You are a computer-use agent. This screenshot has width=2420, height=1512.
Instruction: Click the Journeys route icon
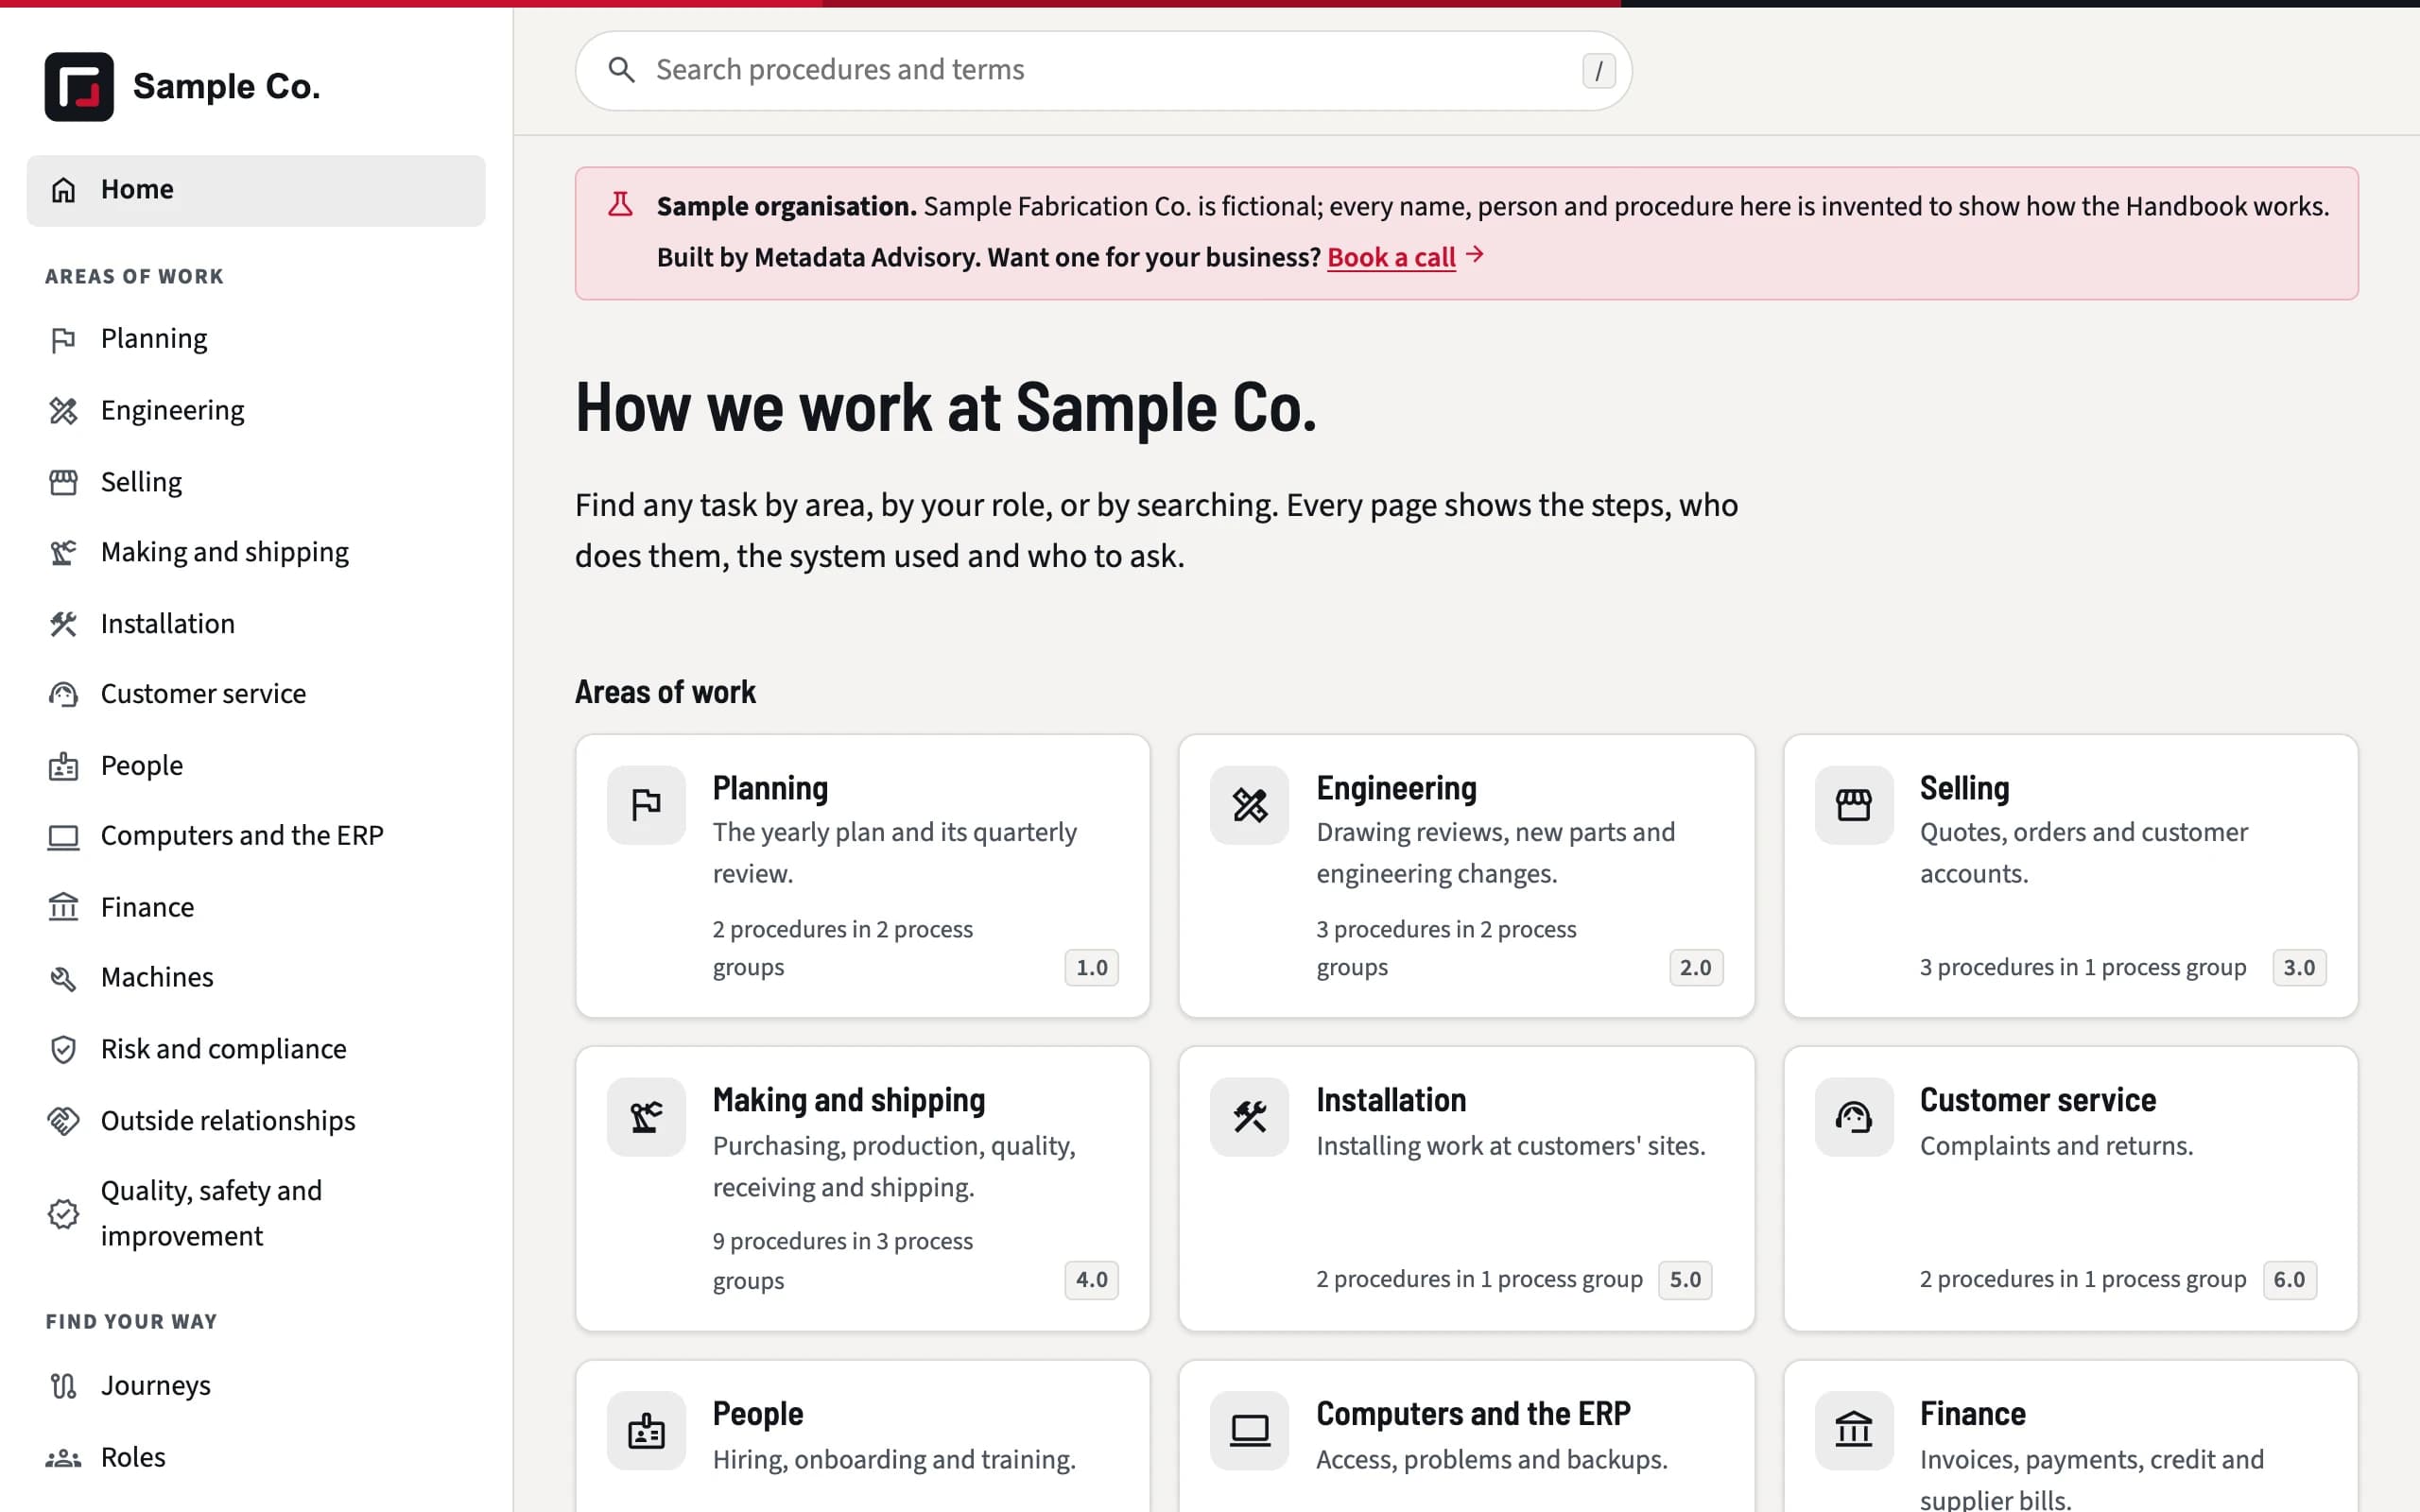tap(63, 1386)
